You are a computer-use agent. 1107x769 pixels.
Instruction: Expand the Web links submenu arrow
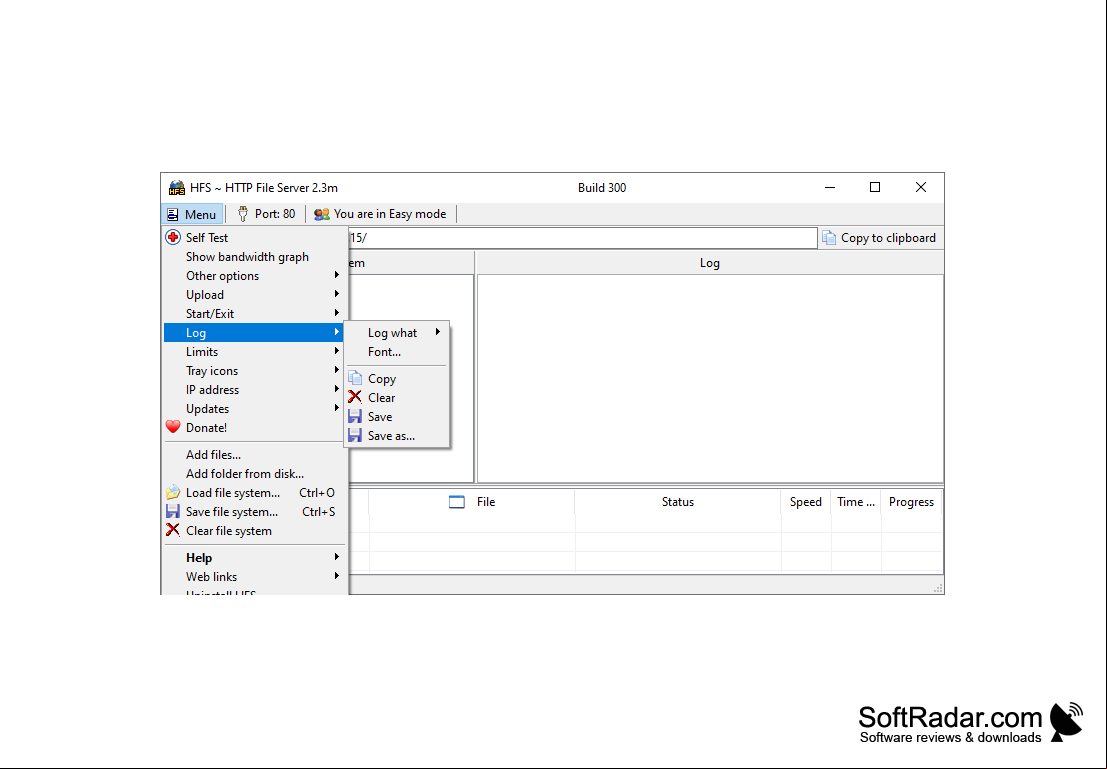pos(337,576)
